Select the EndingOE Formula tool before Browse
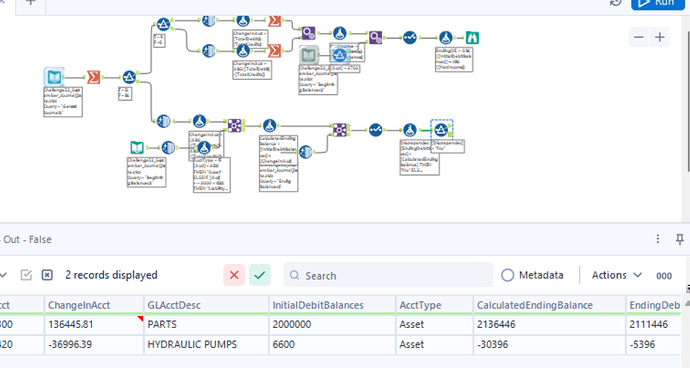The width and height of the screenshot is (690, 368). [446, 37]
